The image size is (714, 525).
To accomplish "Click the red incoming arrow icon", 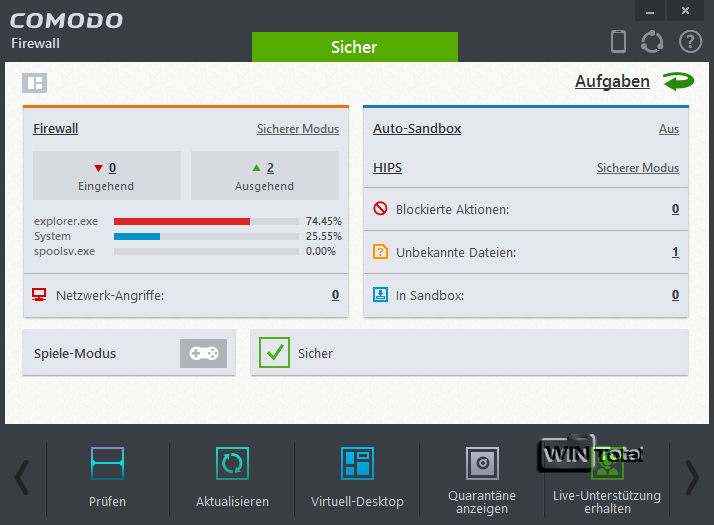I will pyautogui.click(x=98, y=168).
